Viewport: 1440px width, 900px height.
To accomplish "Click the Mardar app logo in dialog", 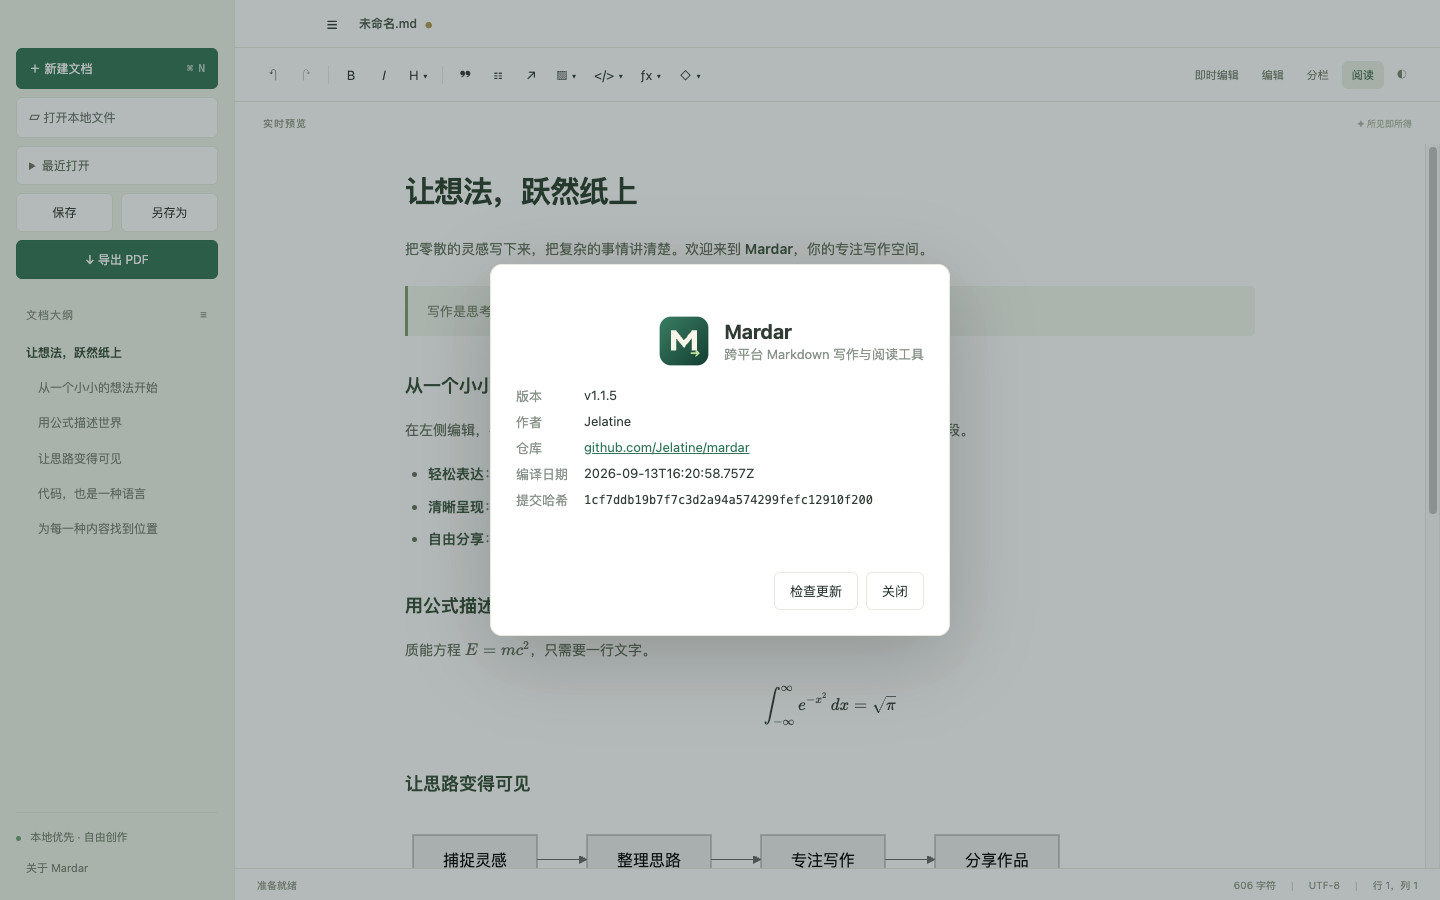I will click(684, 341).
